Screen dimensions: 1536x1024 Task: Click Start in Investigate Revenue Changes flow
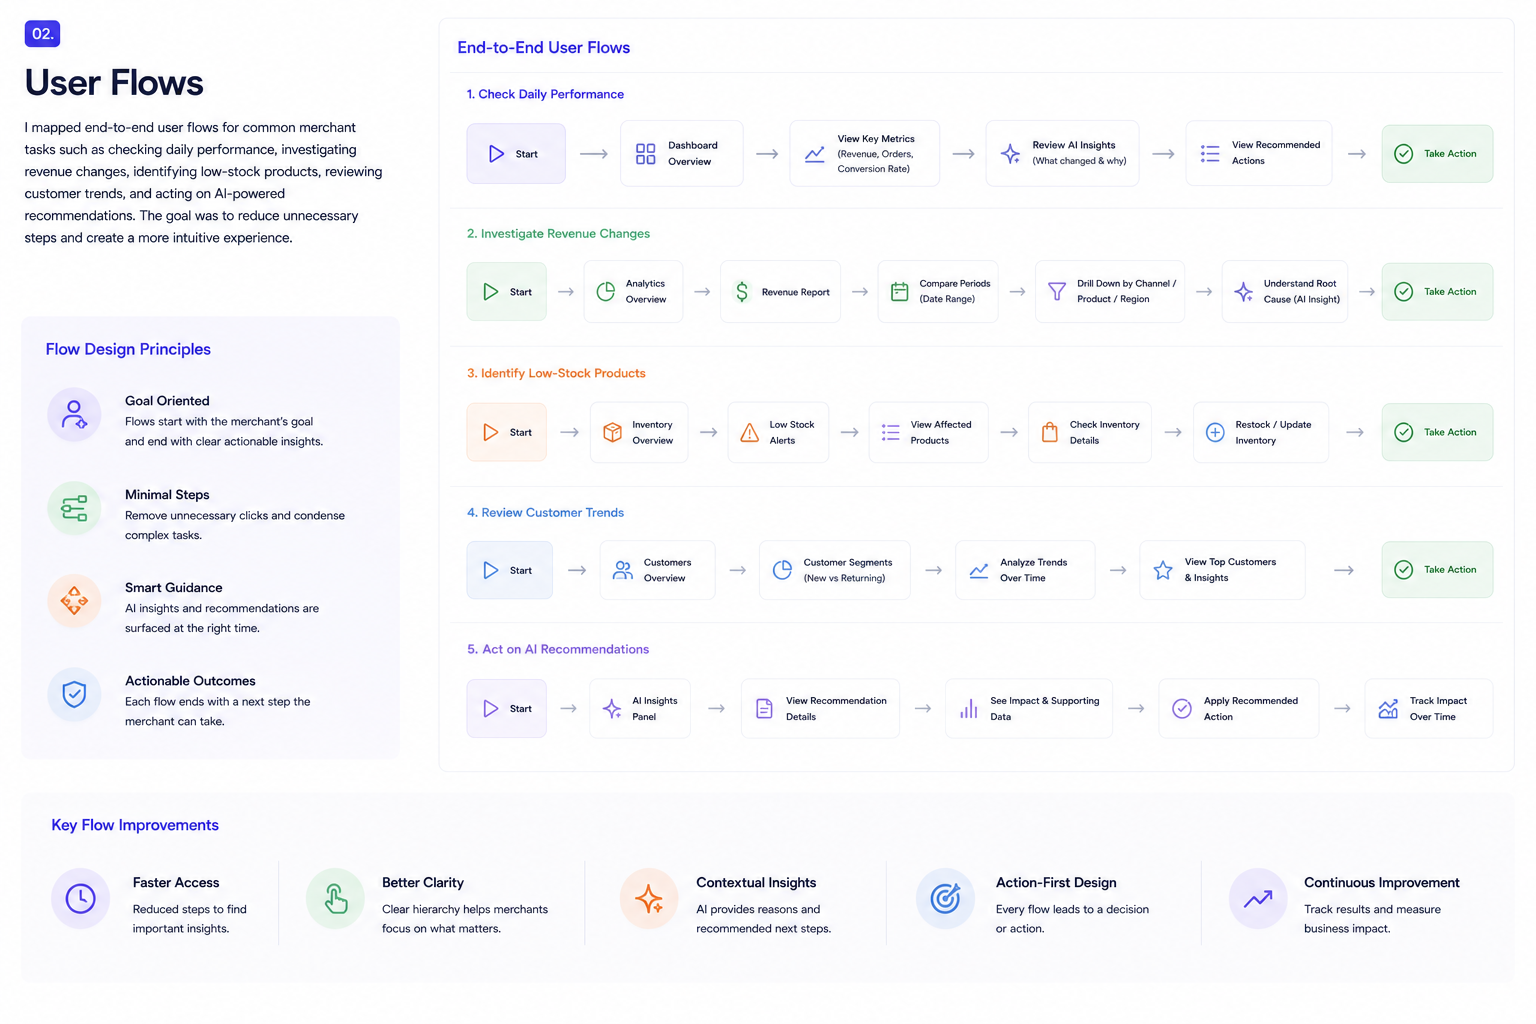[x=507, y=292]
